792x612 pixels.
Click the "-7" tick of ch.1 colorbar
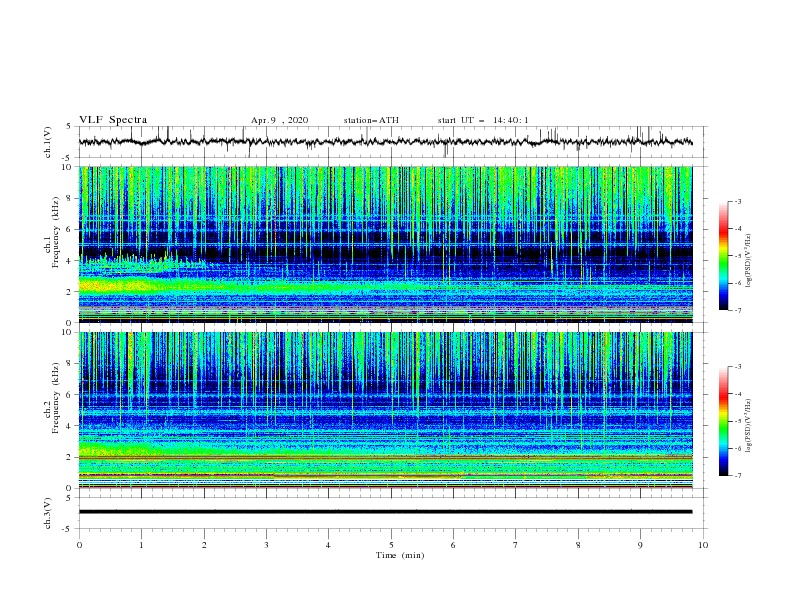point(737,310)
